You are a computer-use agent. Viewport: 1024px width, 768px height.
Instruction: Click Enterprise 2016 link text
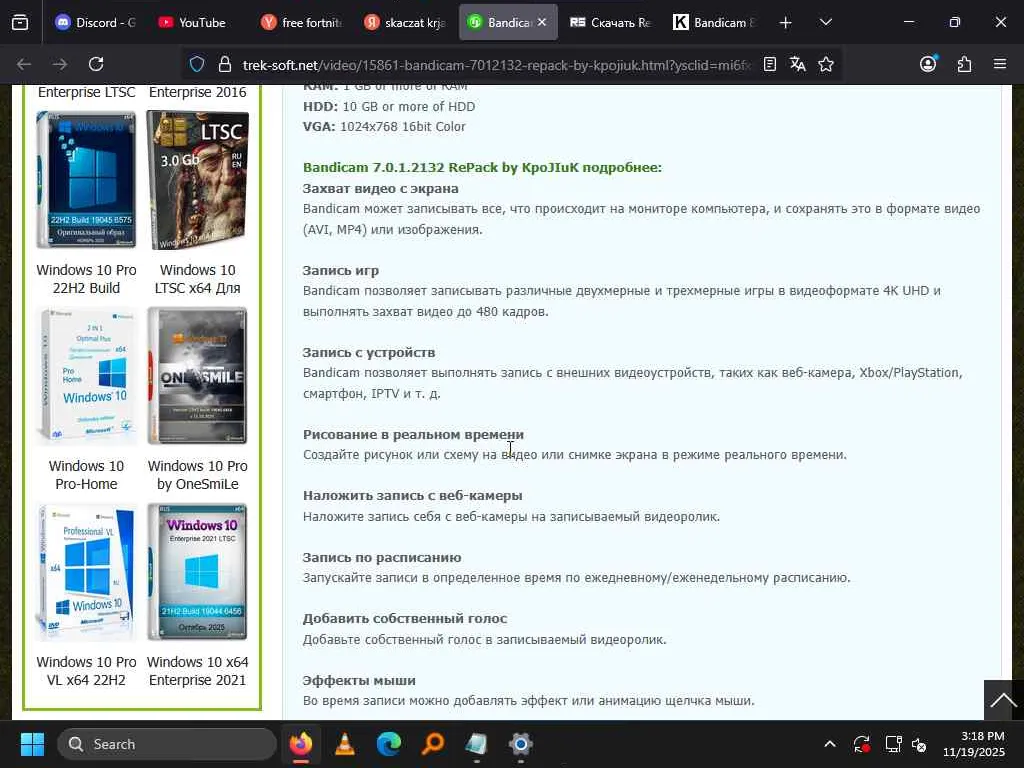(197, 92)
